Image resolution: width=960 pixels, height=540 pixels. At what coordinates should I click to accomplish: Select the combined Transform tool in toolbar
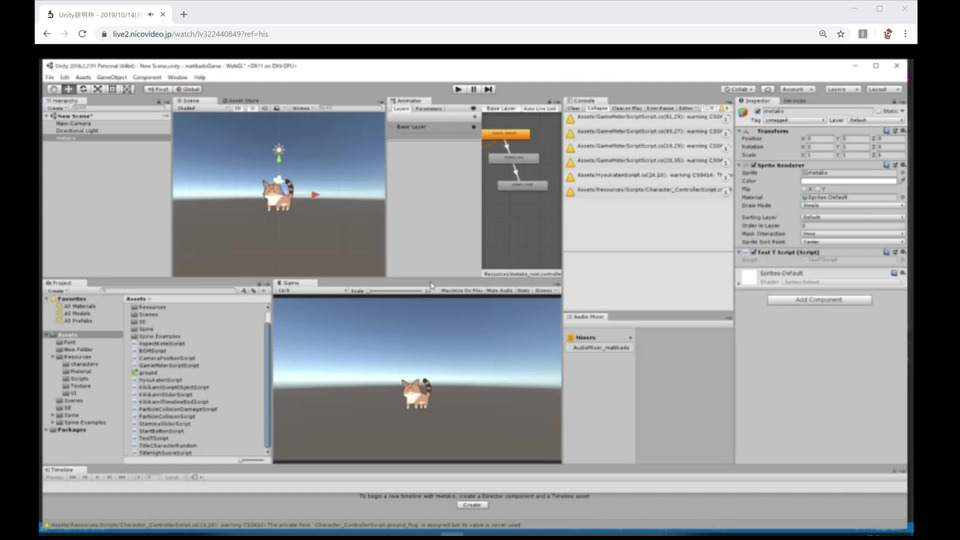127,89
